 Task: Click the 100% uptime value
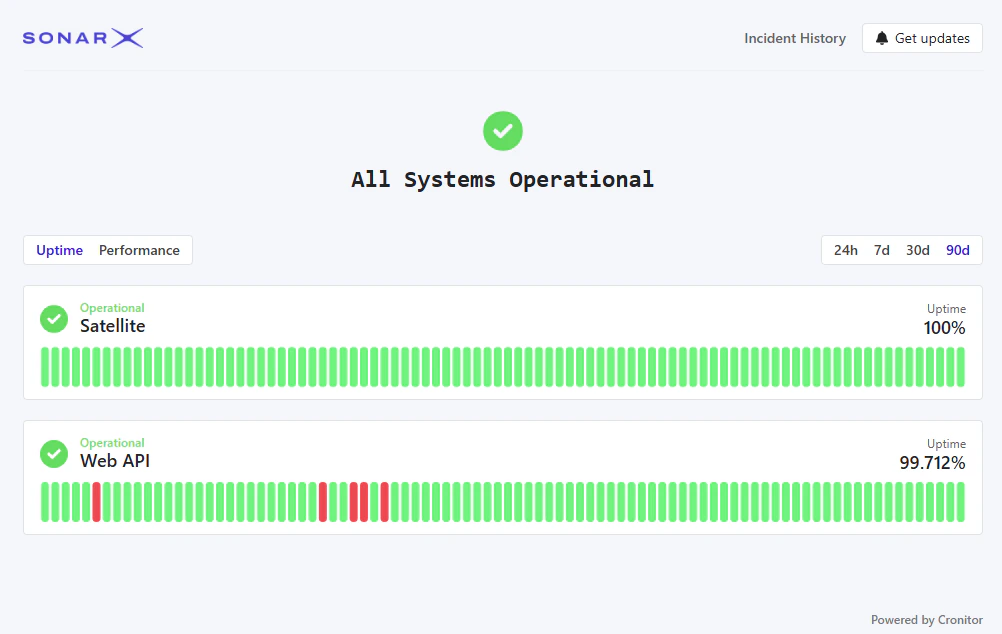tap(944, 328)
